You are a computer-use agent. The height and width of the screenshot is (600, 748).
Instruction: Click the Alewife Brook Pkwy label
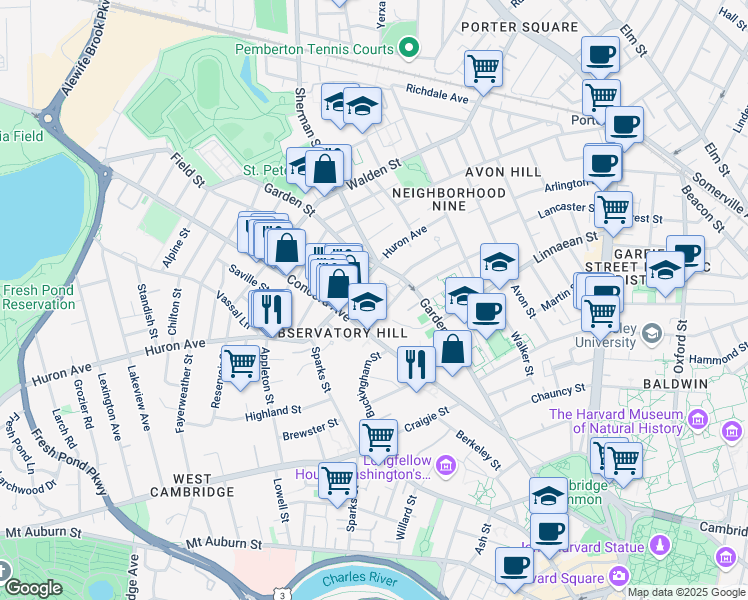(x=85, y=48)
